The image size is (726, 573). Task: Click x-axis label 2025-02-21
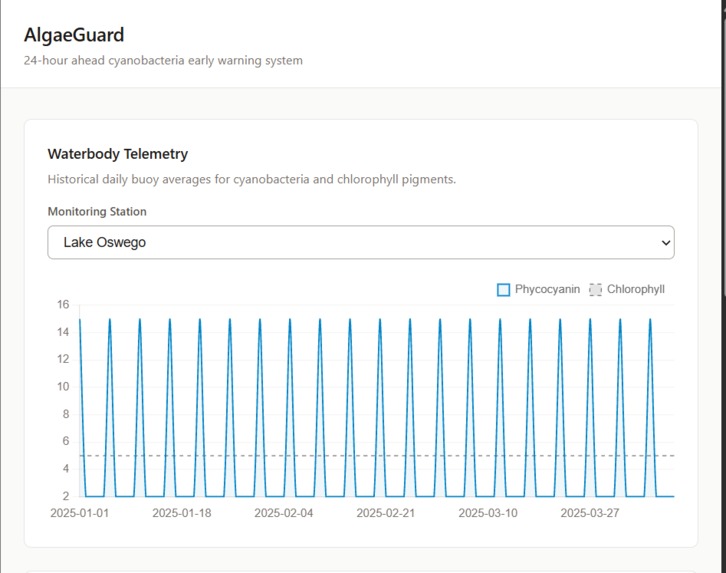click(x=385, y=513)
